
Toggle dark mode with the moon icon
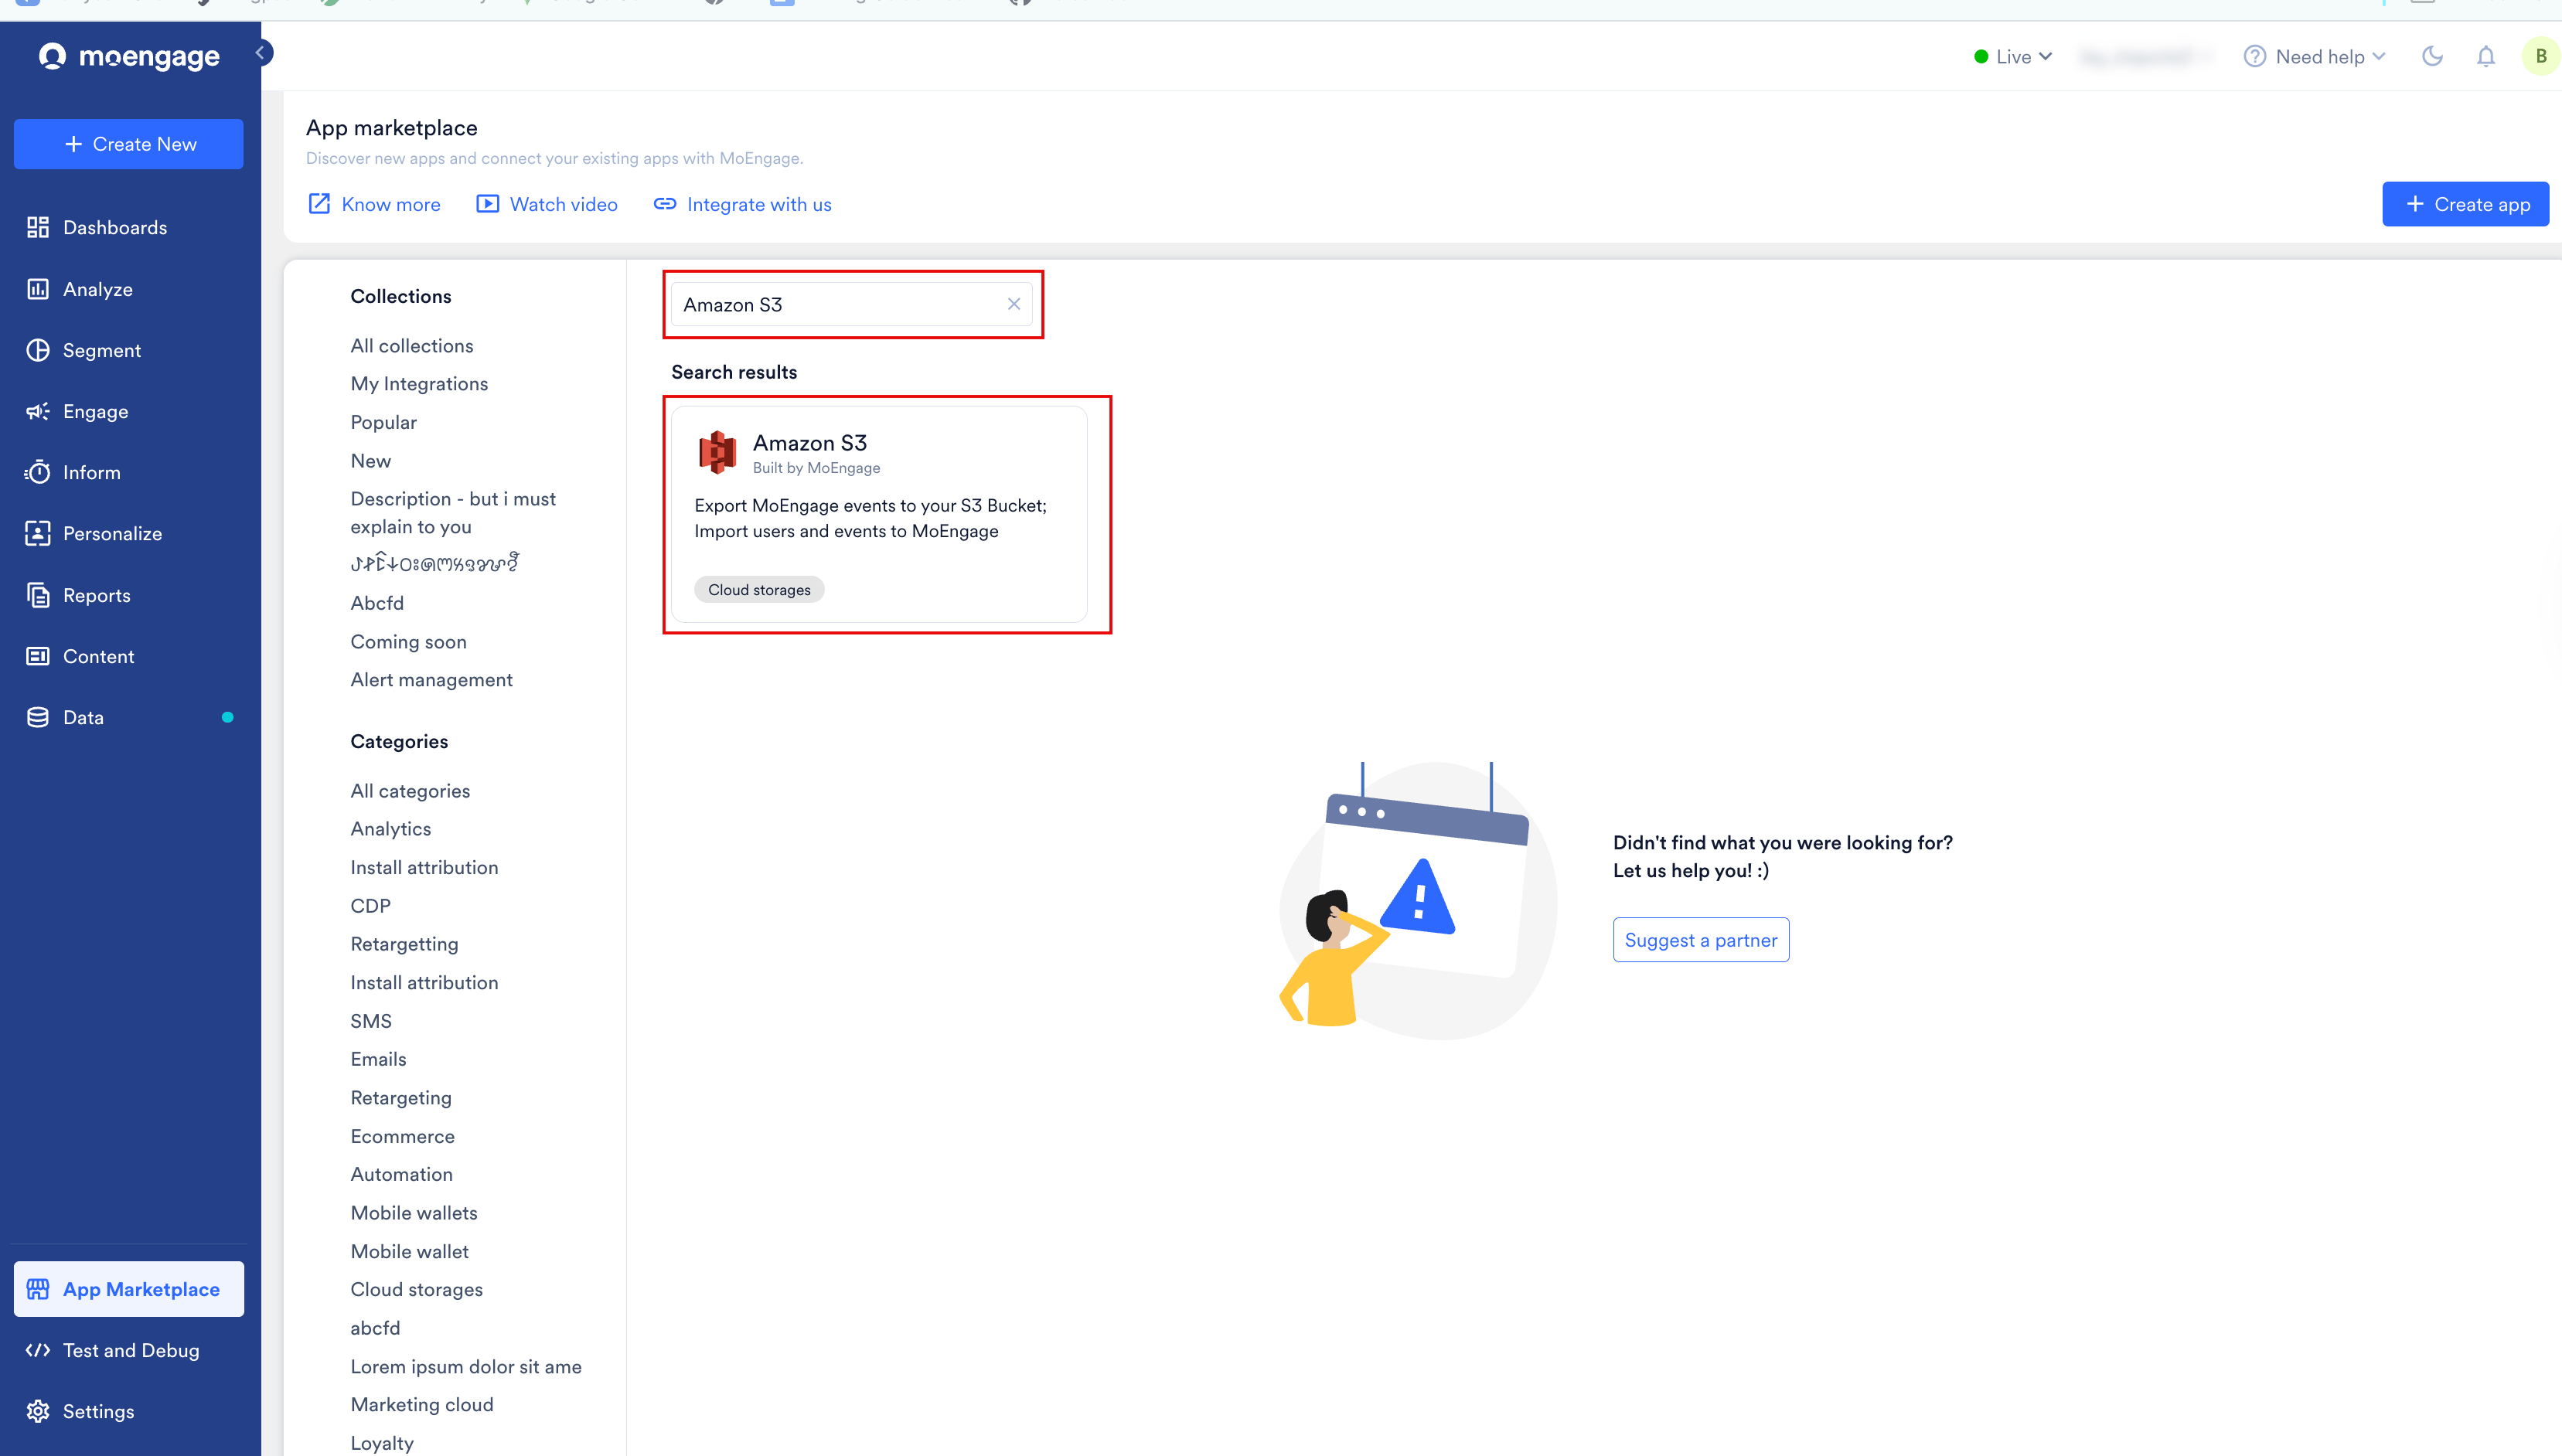(2432, 57)
